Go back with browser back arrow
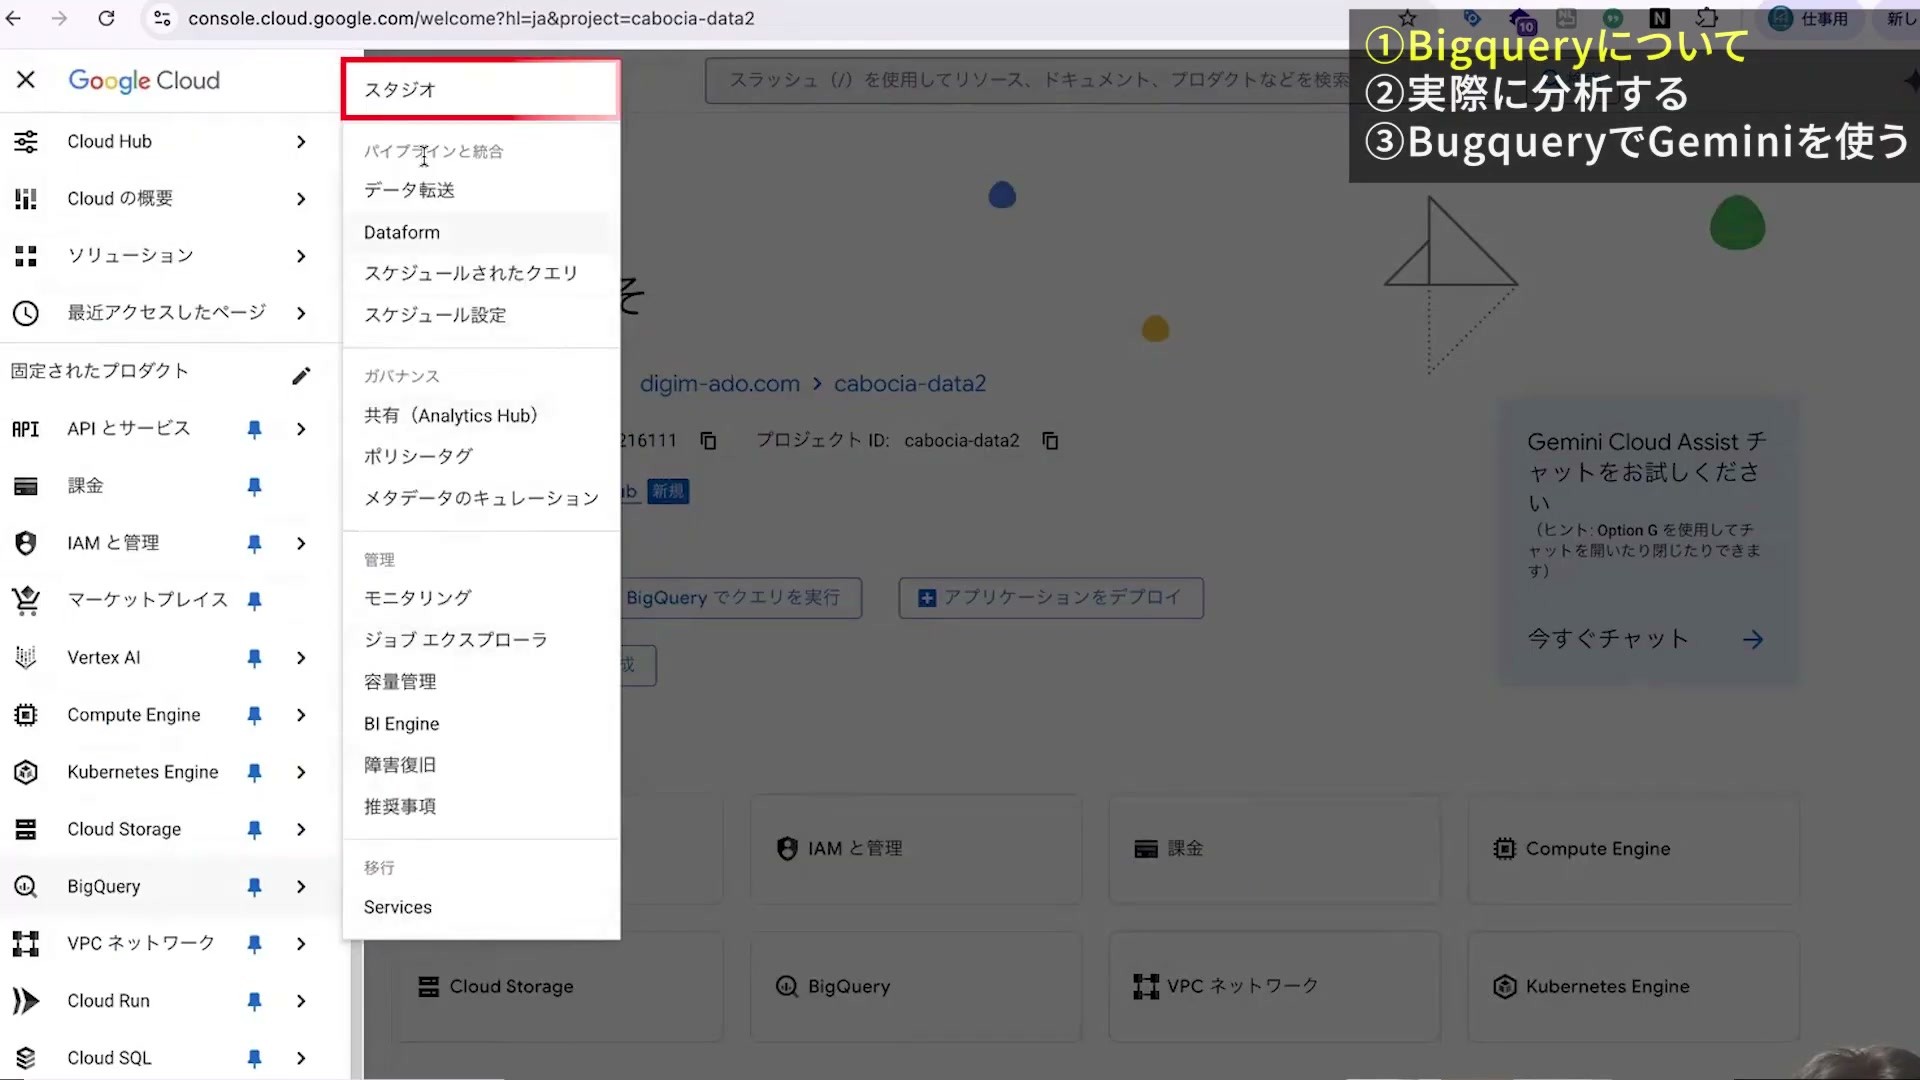The width and height of the screenshot is (1920, 1080). [13, 18]
